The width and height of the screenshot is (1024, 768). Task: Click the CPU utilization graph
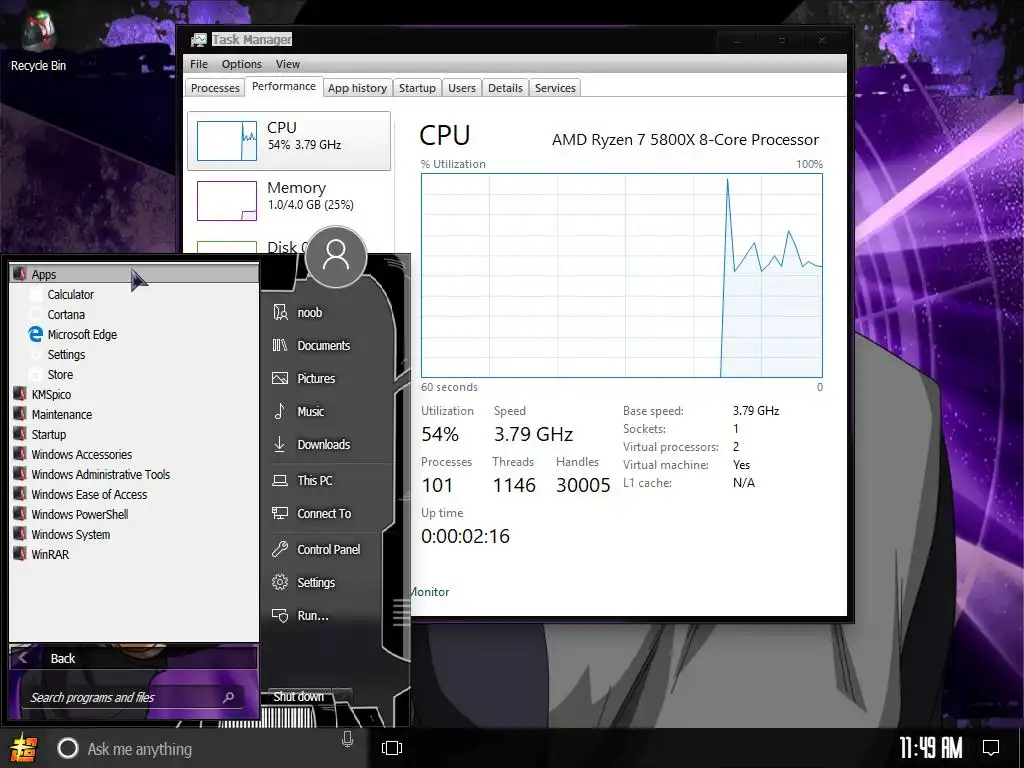[622, 275]
